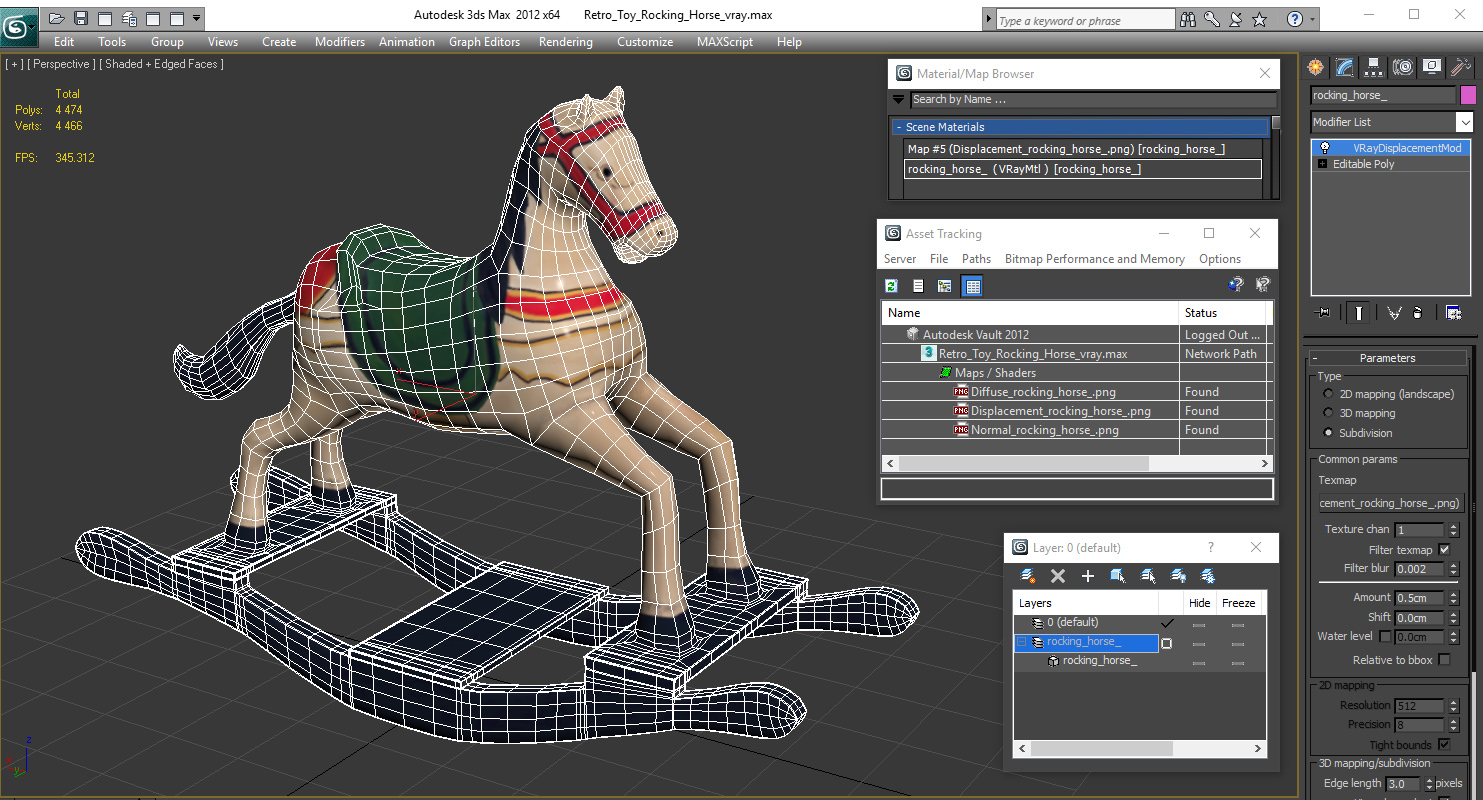Click the Edge length value field
Image resolution: width=1483 pixels, height=800 pixels.
(x=1404, y=784)
